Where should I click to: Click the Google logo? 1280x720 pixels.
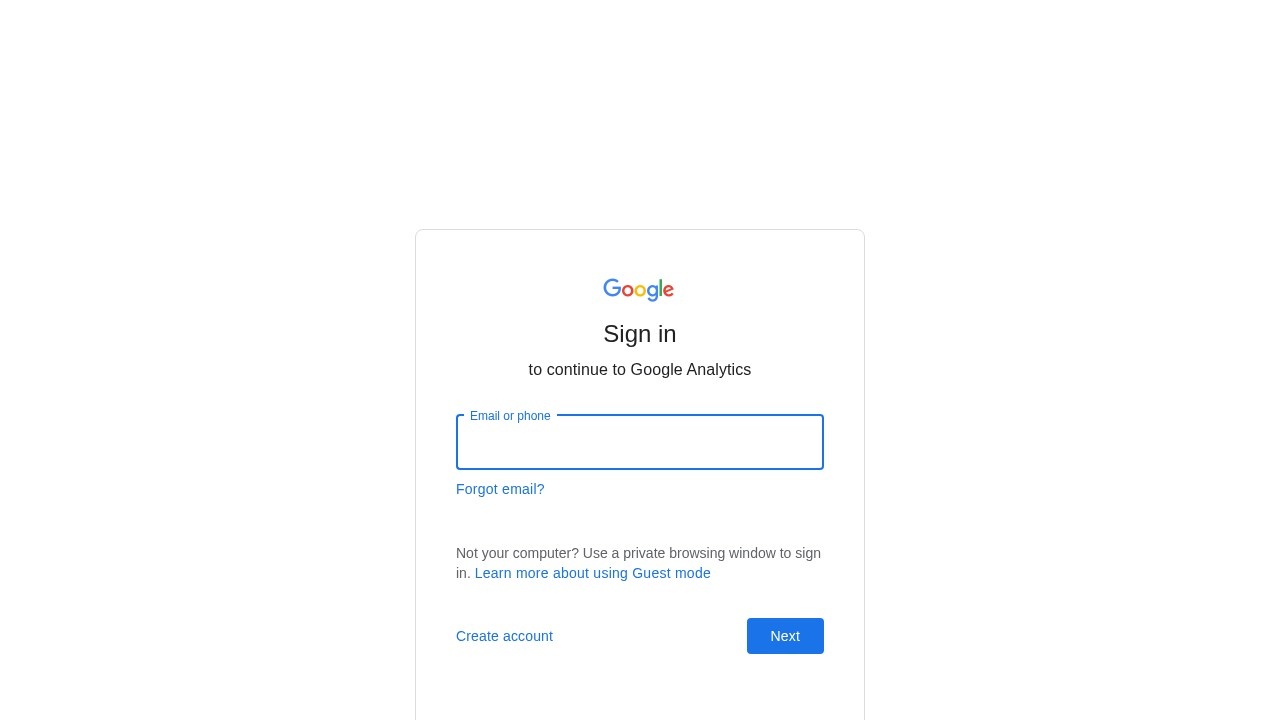639,290
